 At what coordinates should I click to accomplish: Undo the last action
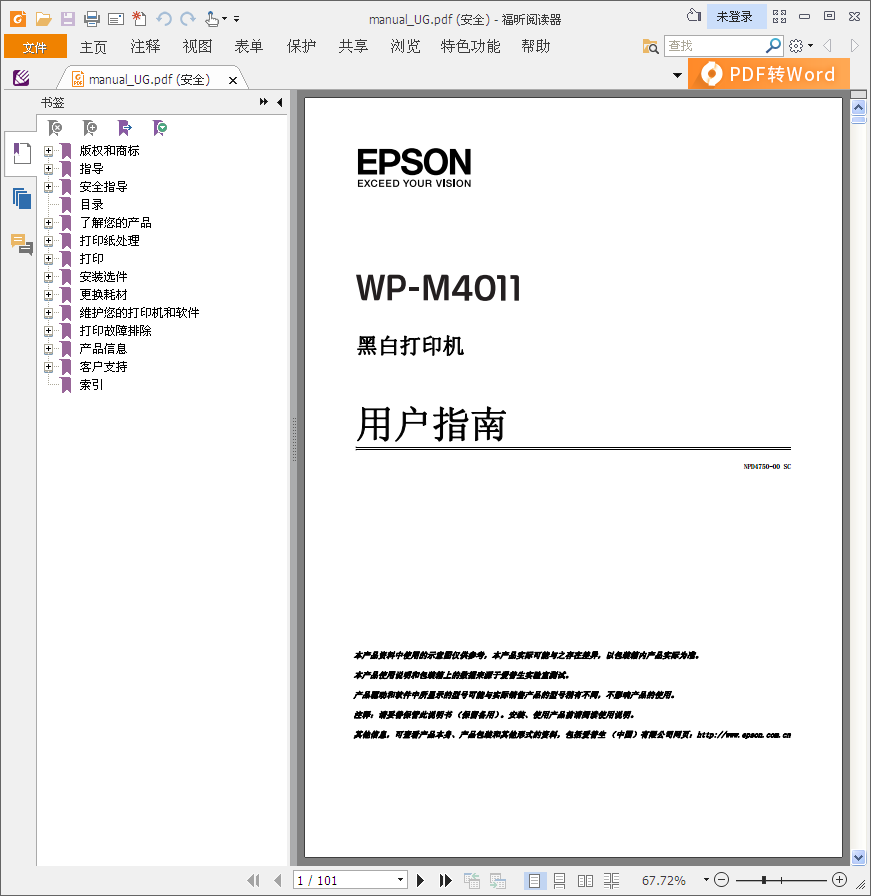tap(164, 19)
